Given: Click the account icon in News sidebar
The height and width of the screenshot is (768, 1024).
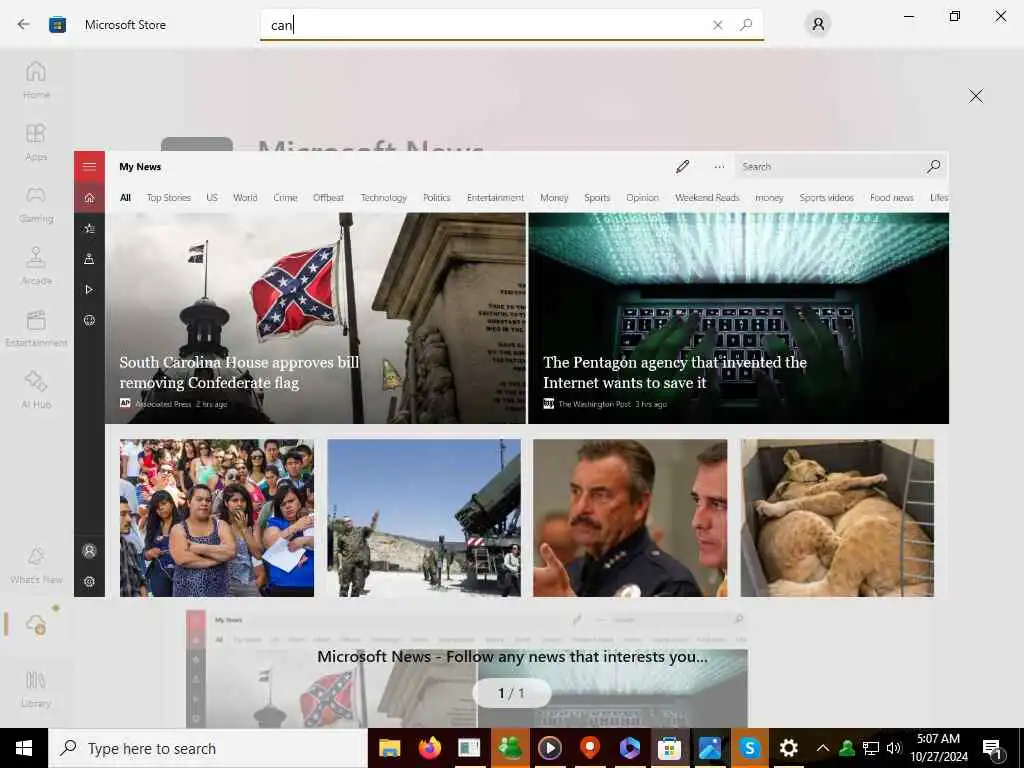Looking at the screenshot, I should pyautogui.click(x=89, y=551).
